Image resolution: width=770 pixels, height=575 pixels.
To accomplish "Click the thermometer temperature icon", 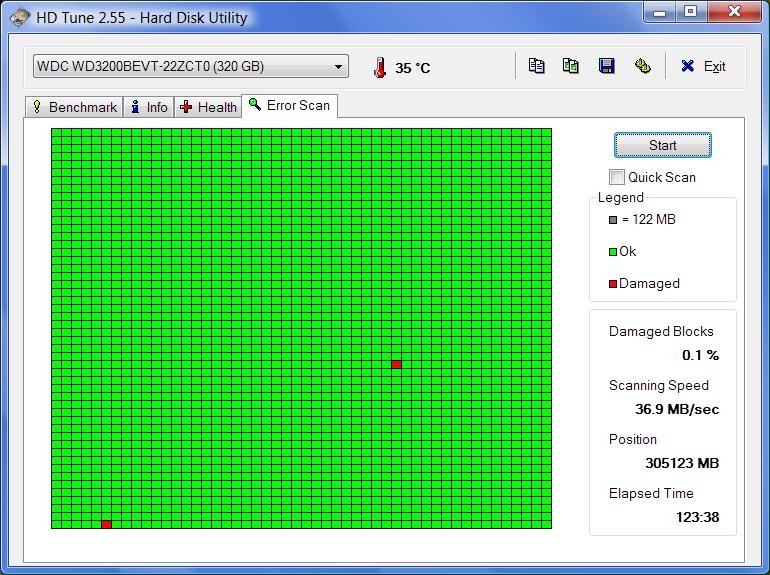I will pyautogui.click(x=379, y=67).
